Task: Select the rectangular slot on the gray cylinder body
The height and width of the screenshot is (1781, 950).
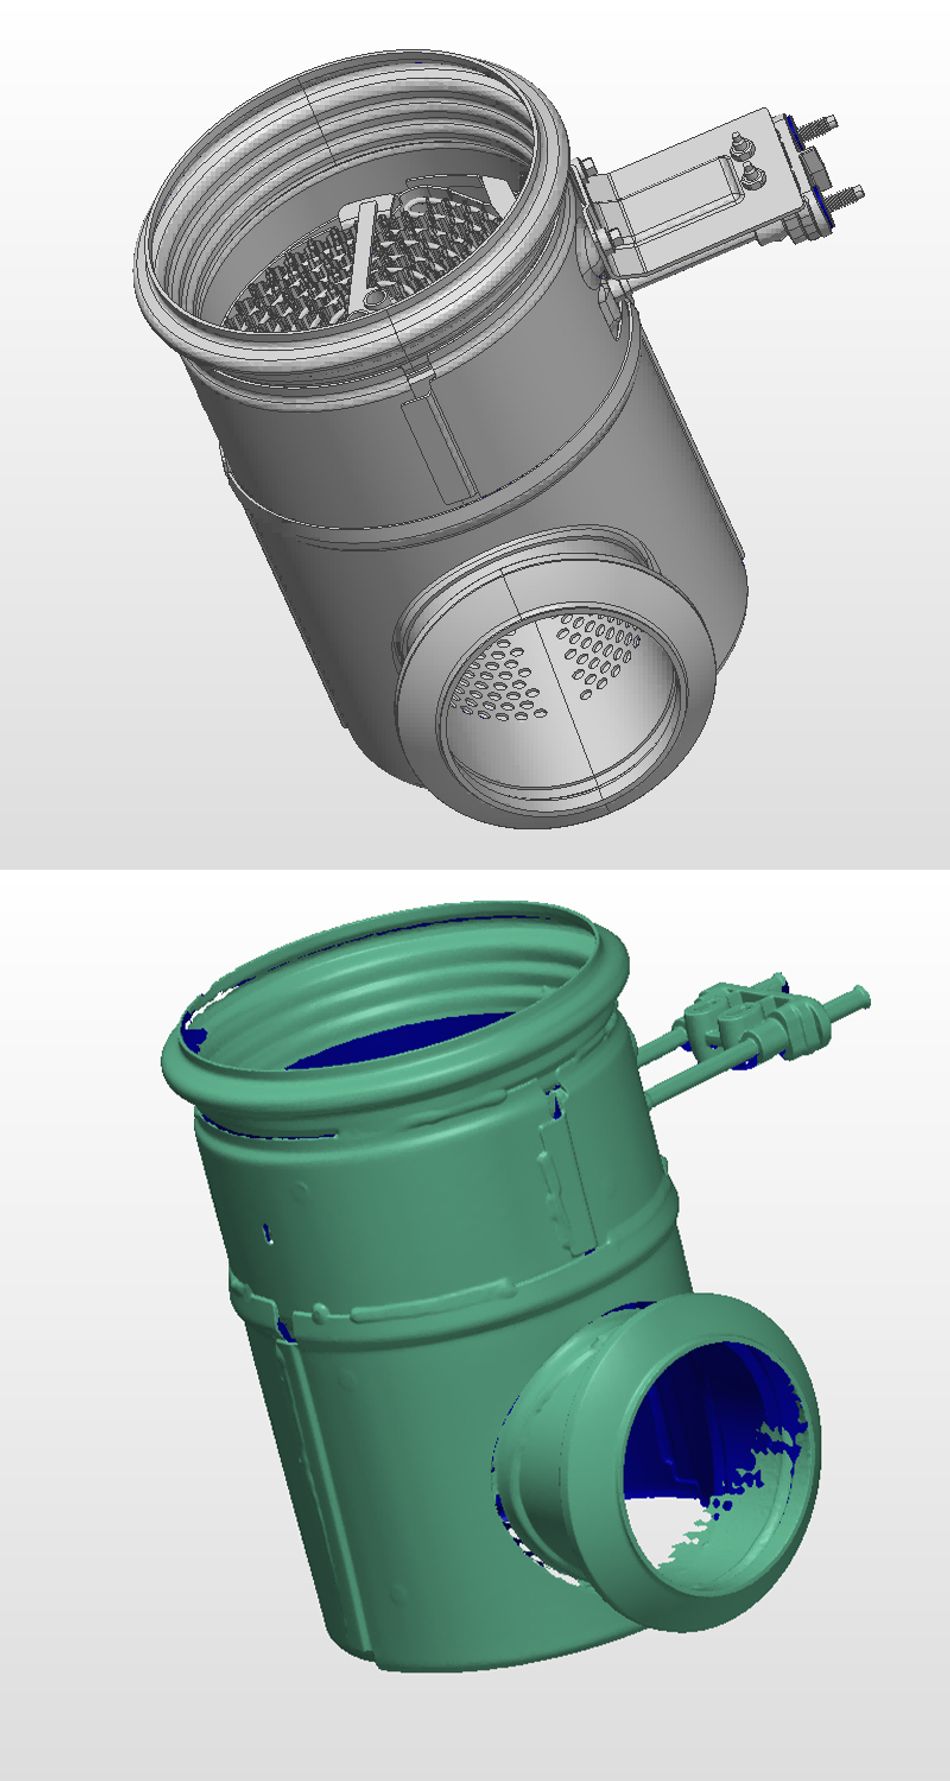Action: [x=437, y=445]
